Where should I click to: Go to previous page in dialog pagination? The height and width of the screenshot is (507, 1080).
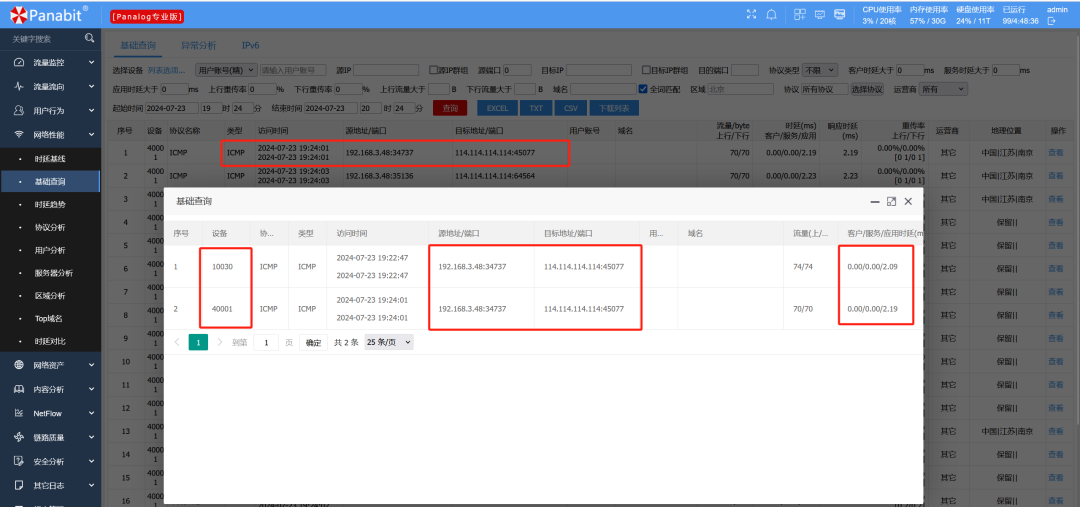point(177,342)
